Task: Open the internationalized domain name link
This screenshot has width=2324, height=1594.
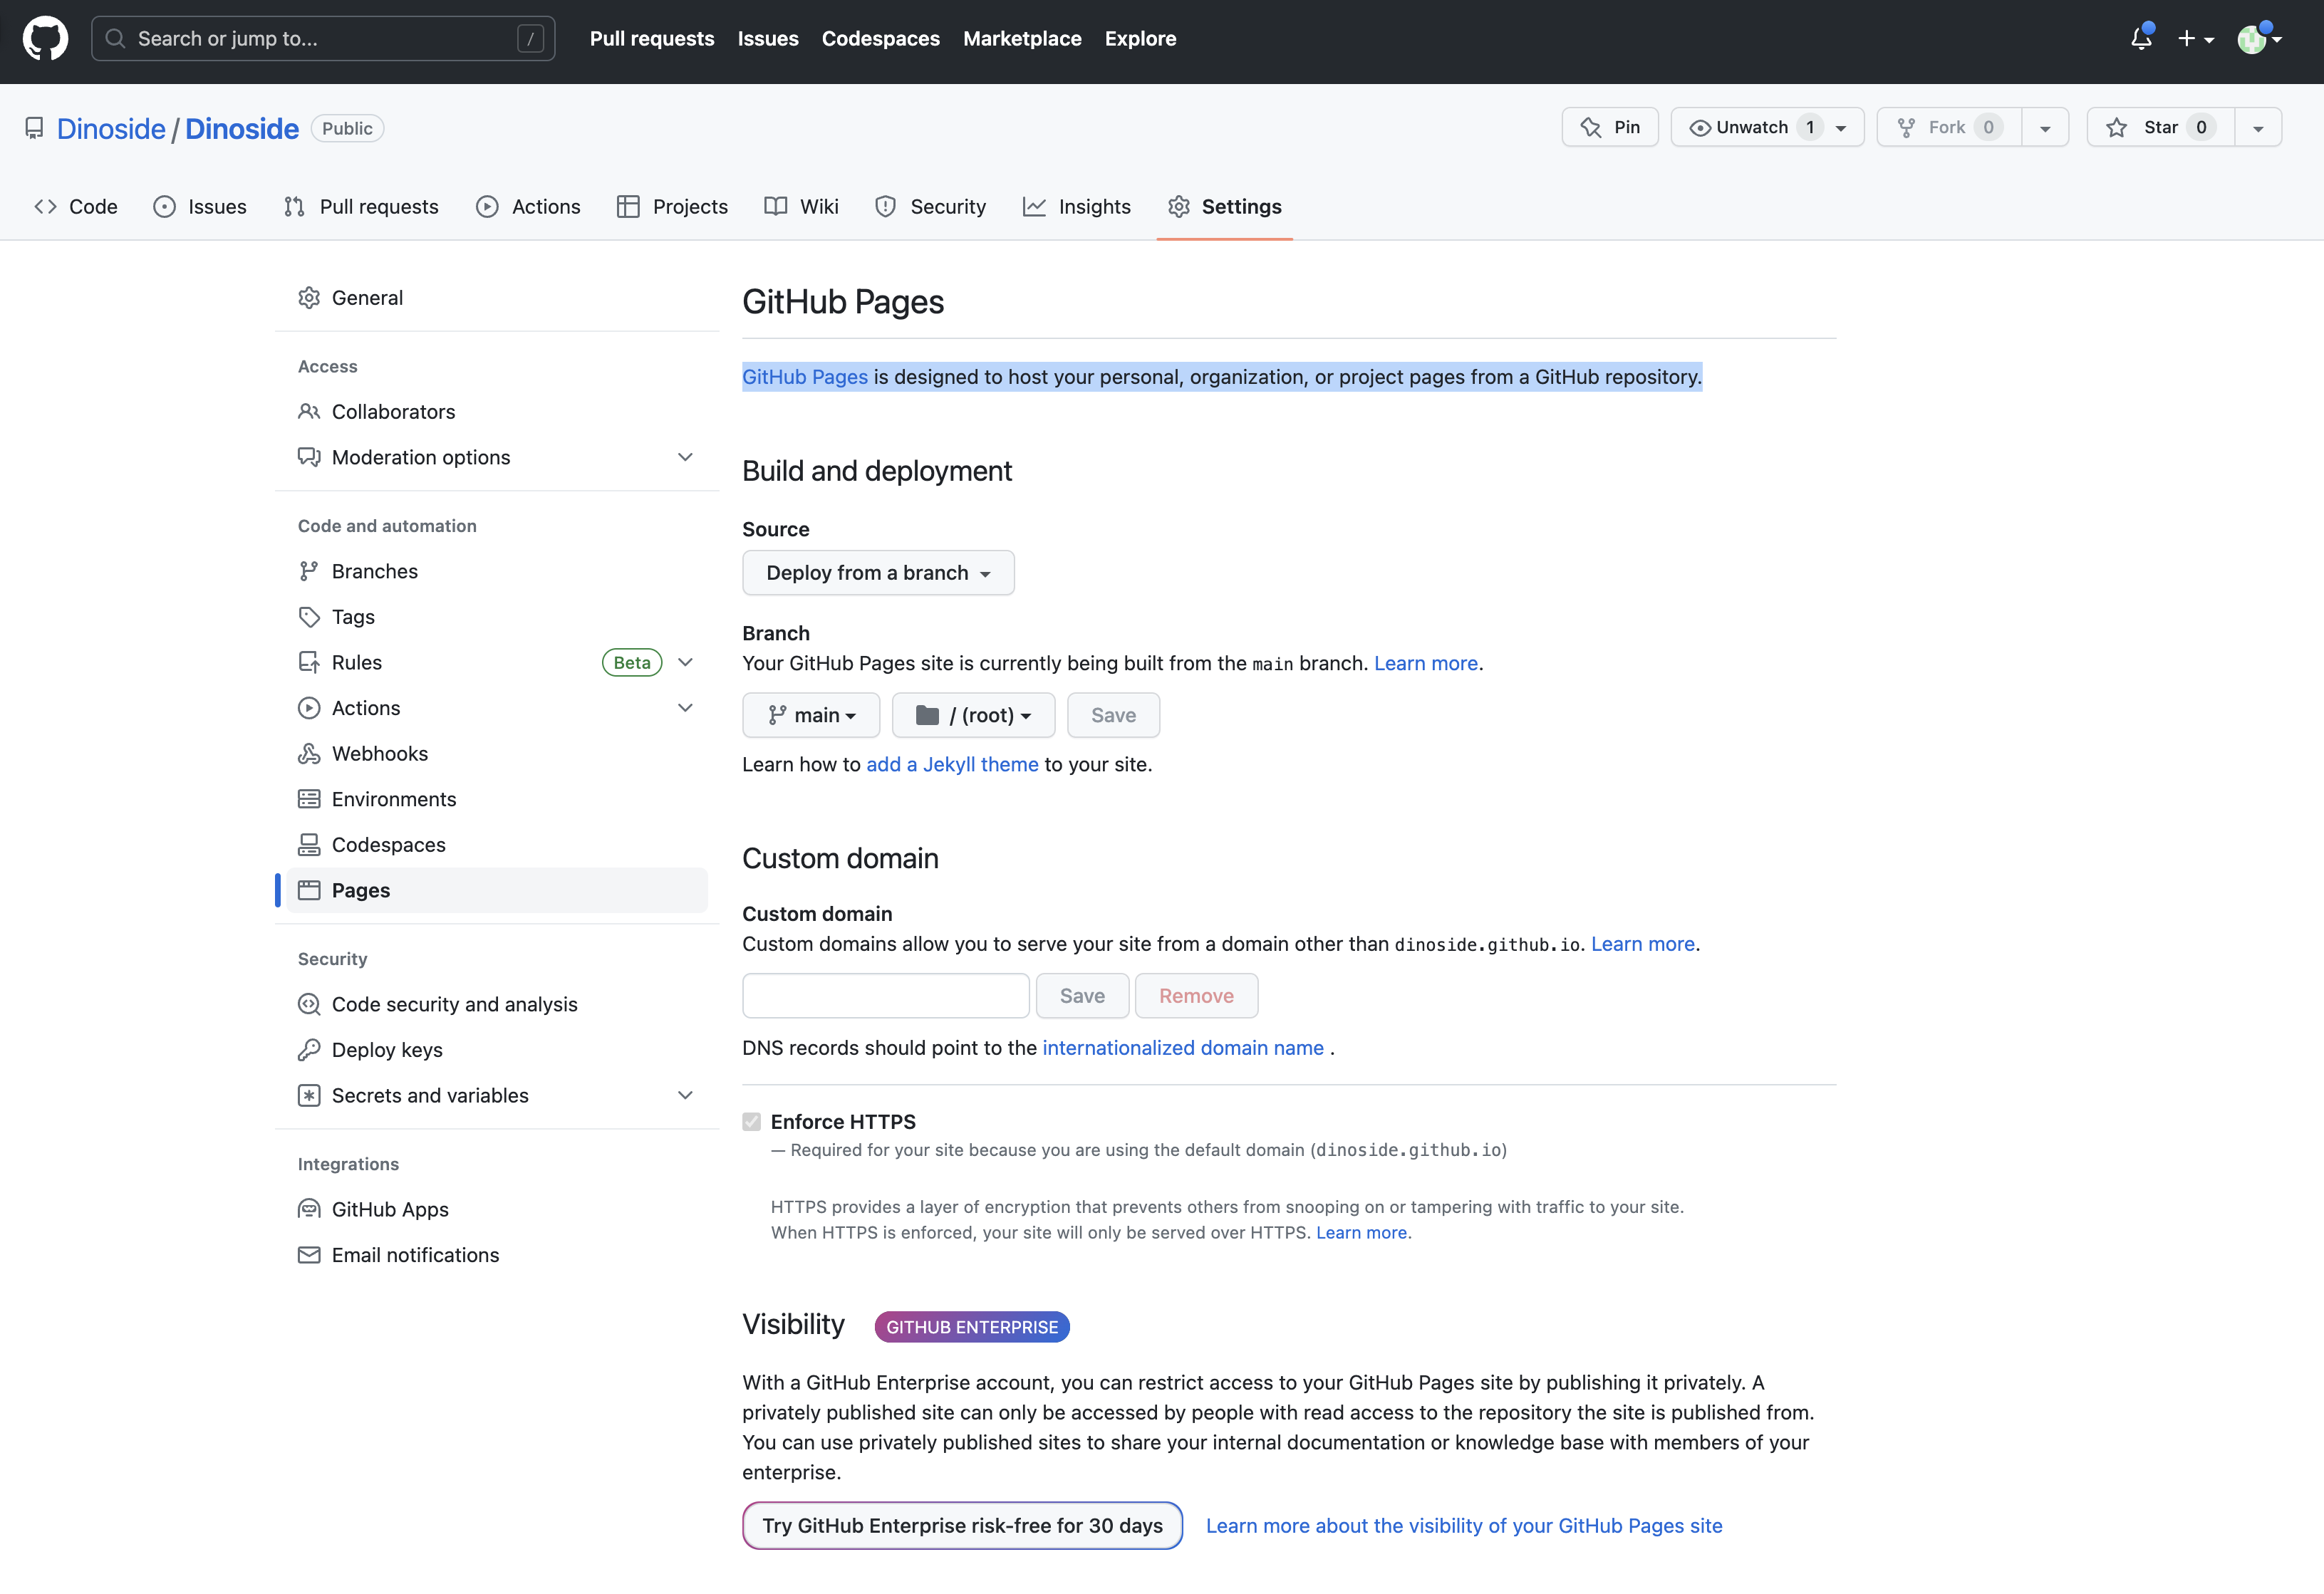Action: tap(1183, 1048)
